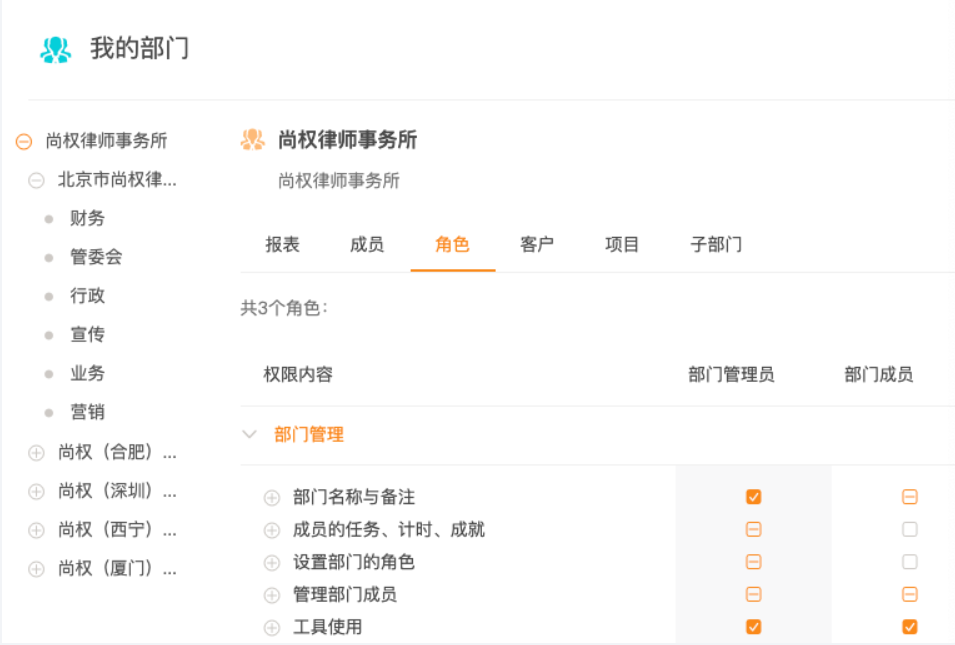Expand the 部门名称与备注 permission row
Image resolution: width=955 pixels, height=645 pixels.
272,498
